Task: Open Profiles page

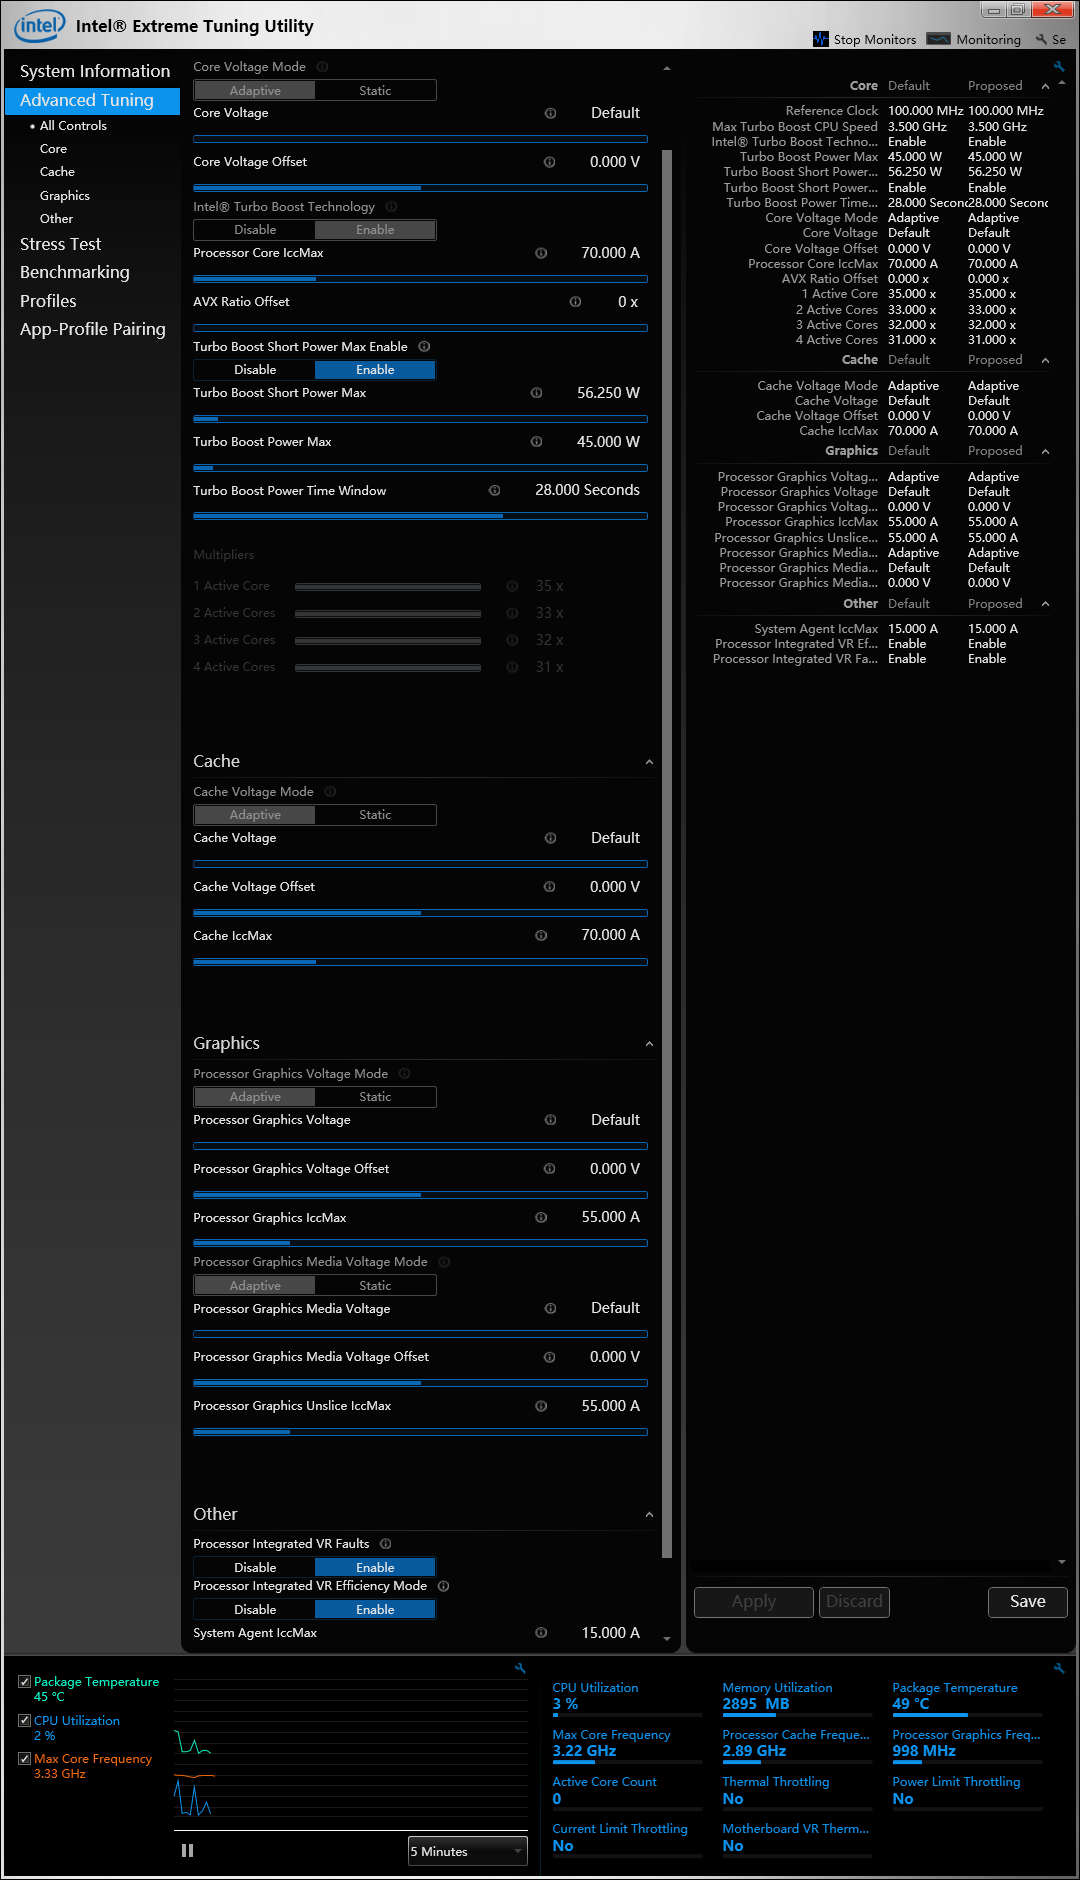Action: pyautogui.click(x=48, y=301)
